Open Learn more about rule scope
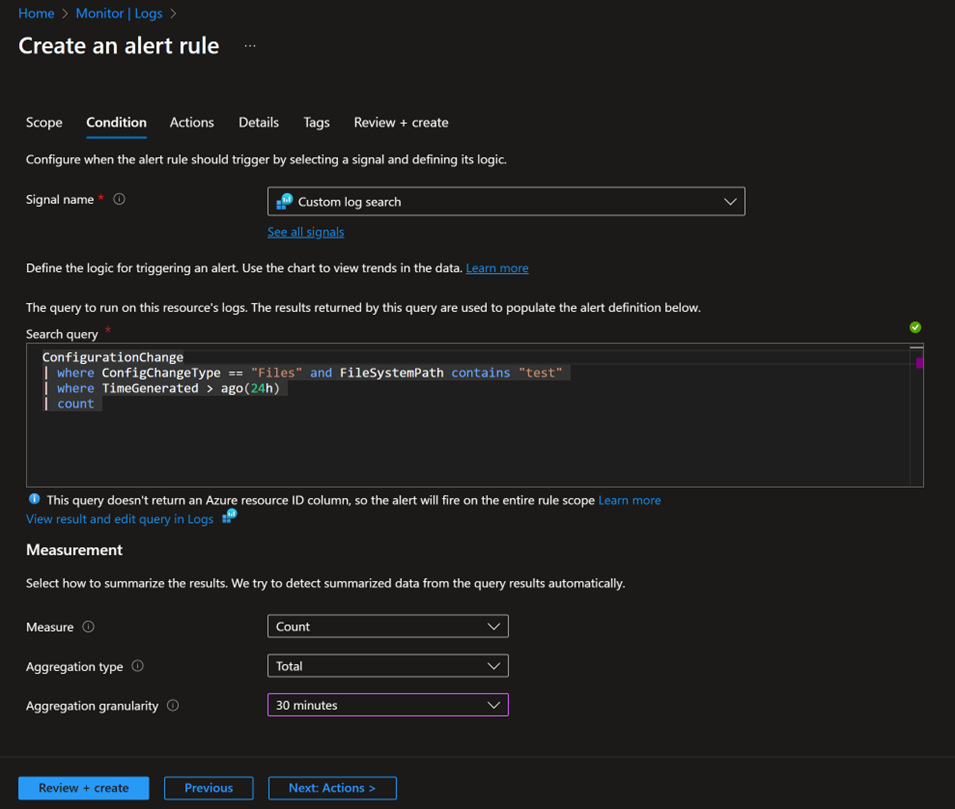 tap(629, 500)
